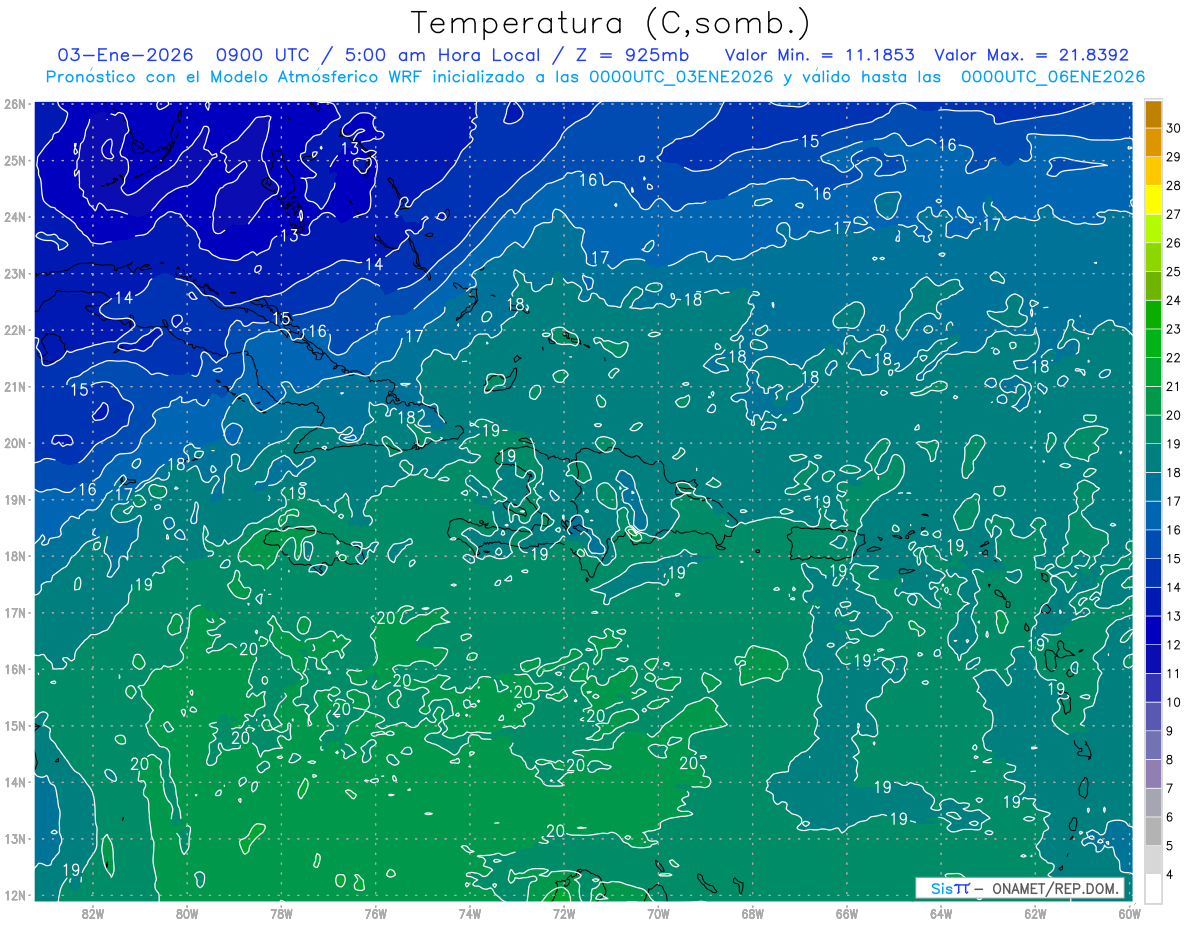Click the "182" contour label near Cuba

point(412,416)
